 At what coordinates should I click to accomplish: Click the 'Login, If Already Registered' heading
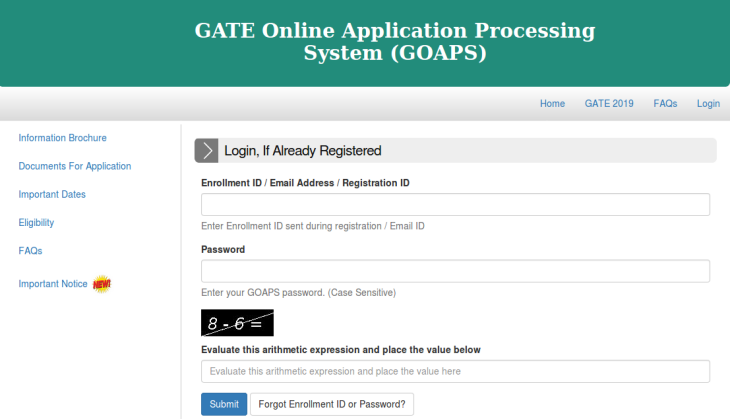click(x=303, y=151)
